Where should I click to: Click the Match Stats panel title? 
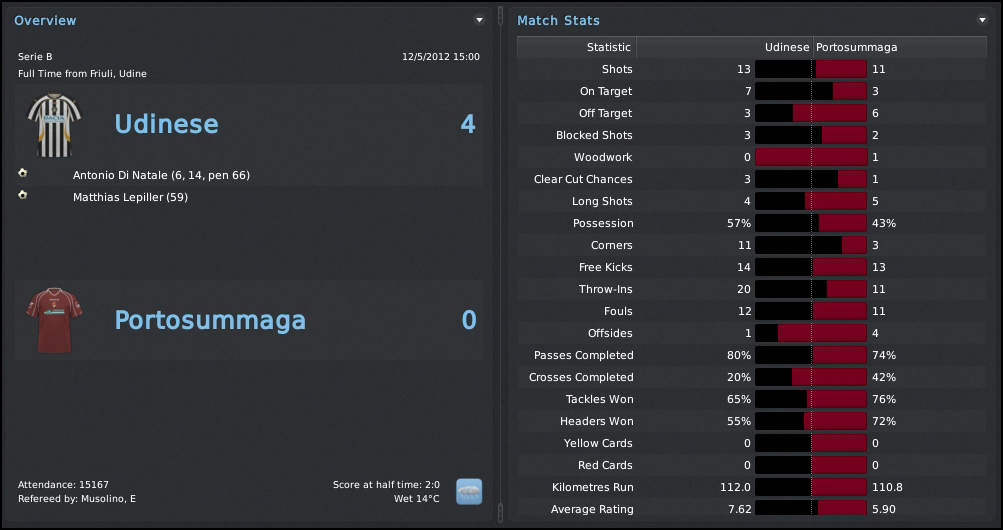click(x=558, y=20)
